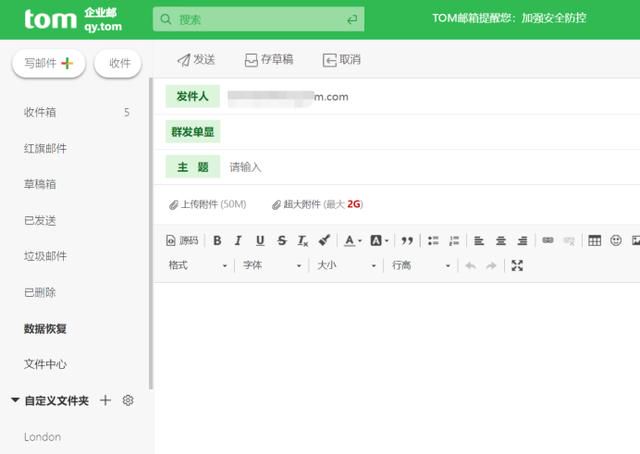Open 数据恢复 data recovery

45,329
